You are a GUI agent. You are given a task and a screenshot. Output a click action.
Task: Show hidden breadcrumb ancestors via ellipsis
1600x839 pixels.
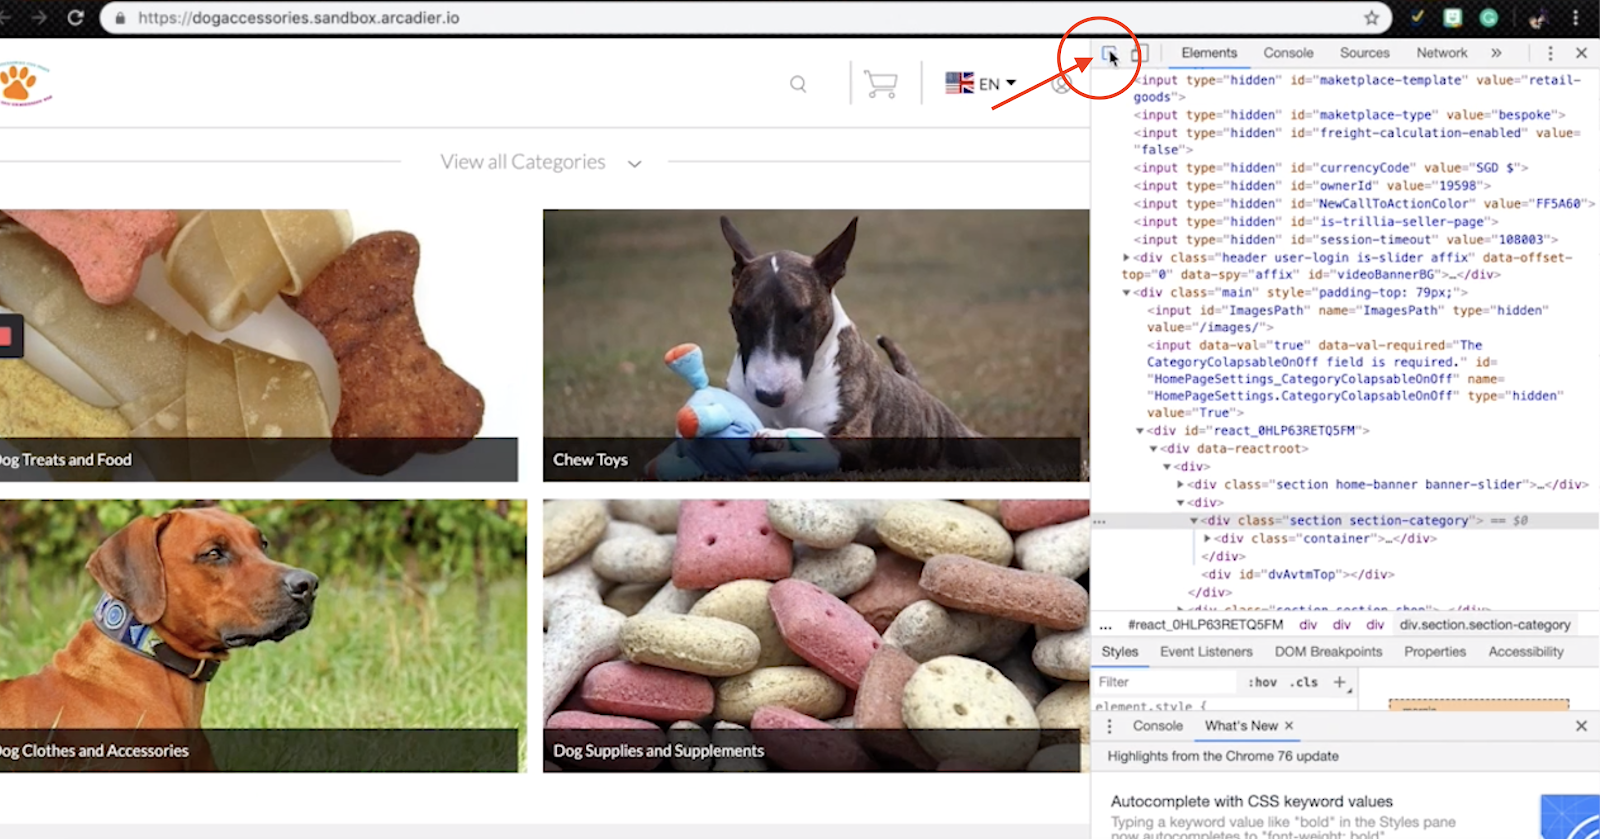[1105, 625]
